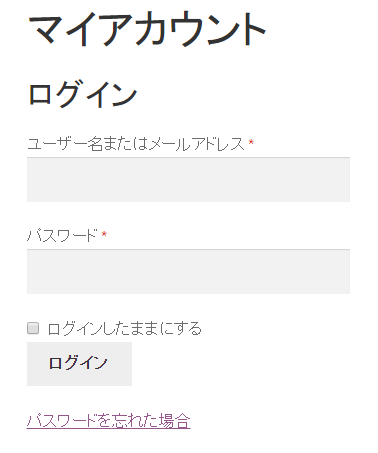
Task: Follow the forgot password purple link
Action: [x=108, y=420]
